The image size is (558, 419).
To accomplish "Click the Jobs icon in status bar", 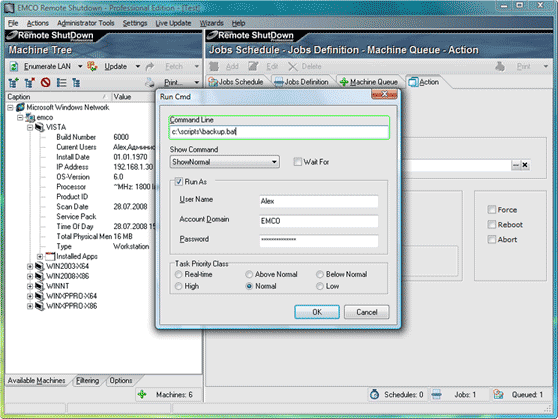I will pos(436,394).
